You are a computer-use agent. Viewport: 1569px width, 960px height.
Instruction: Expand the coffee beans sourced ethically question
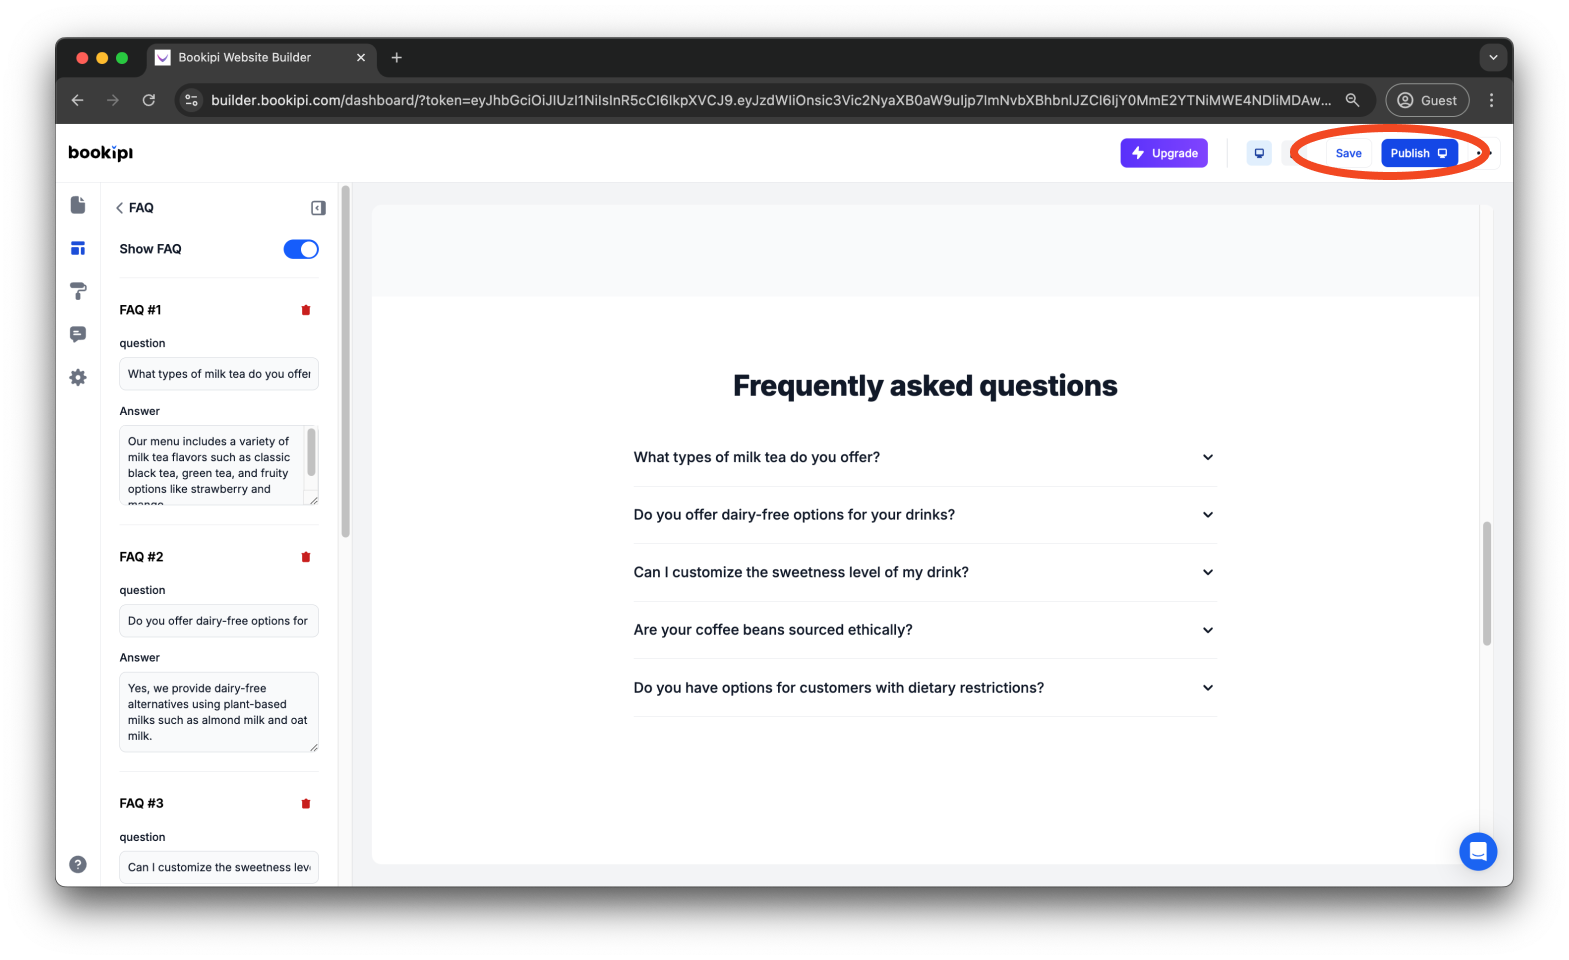pos(925,630)
